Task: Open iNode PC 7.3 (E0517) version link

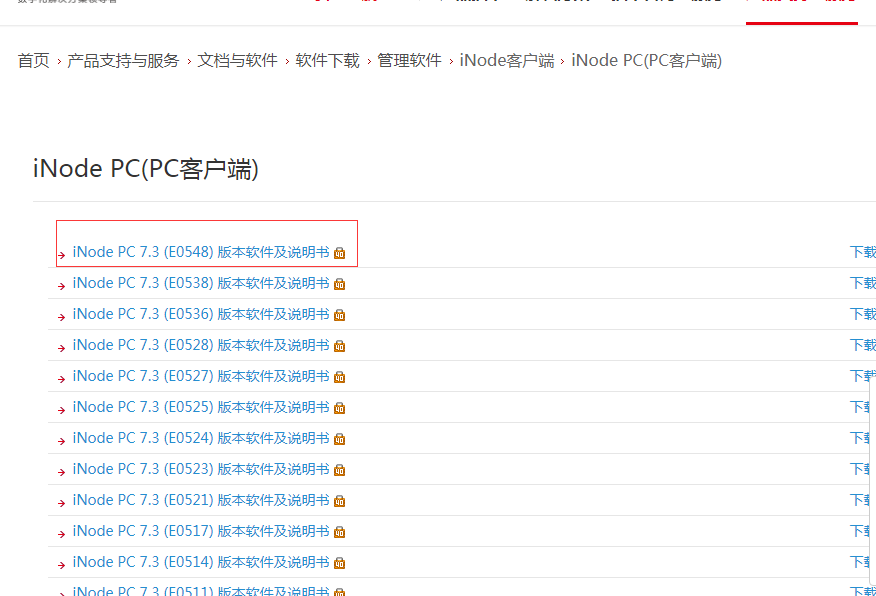Action: [x=201, y=531]
